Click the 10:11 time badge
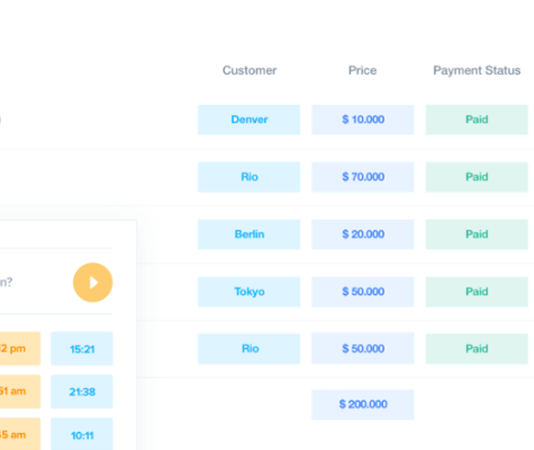The image size is (534, 450). point(82,434)
